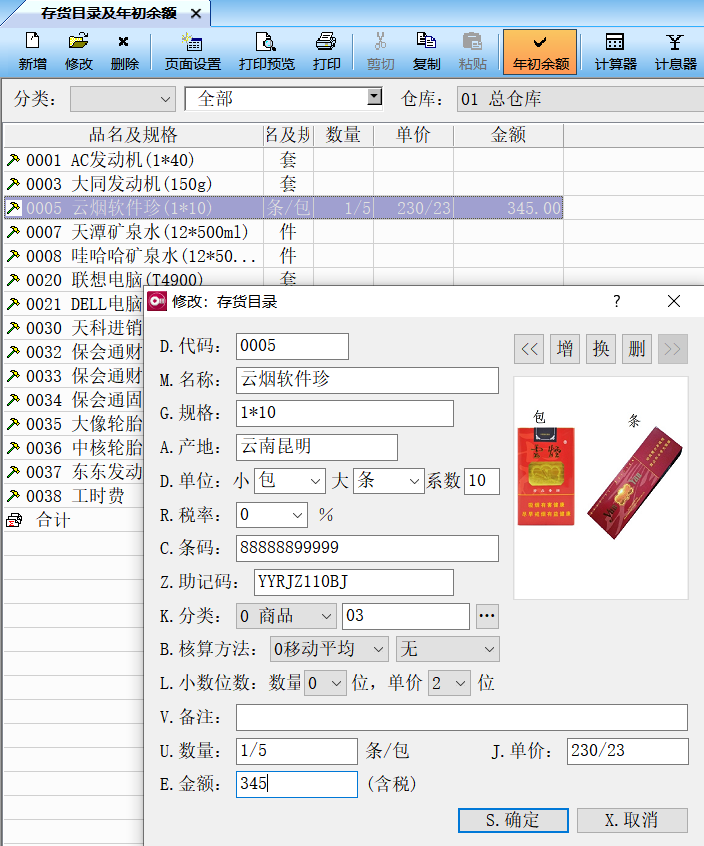Open 页面设置 page setup

pyautogui.click(x=193, y=52)
